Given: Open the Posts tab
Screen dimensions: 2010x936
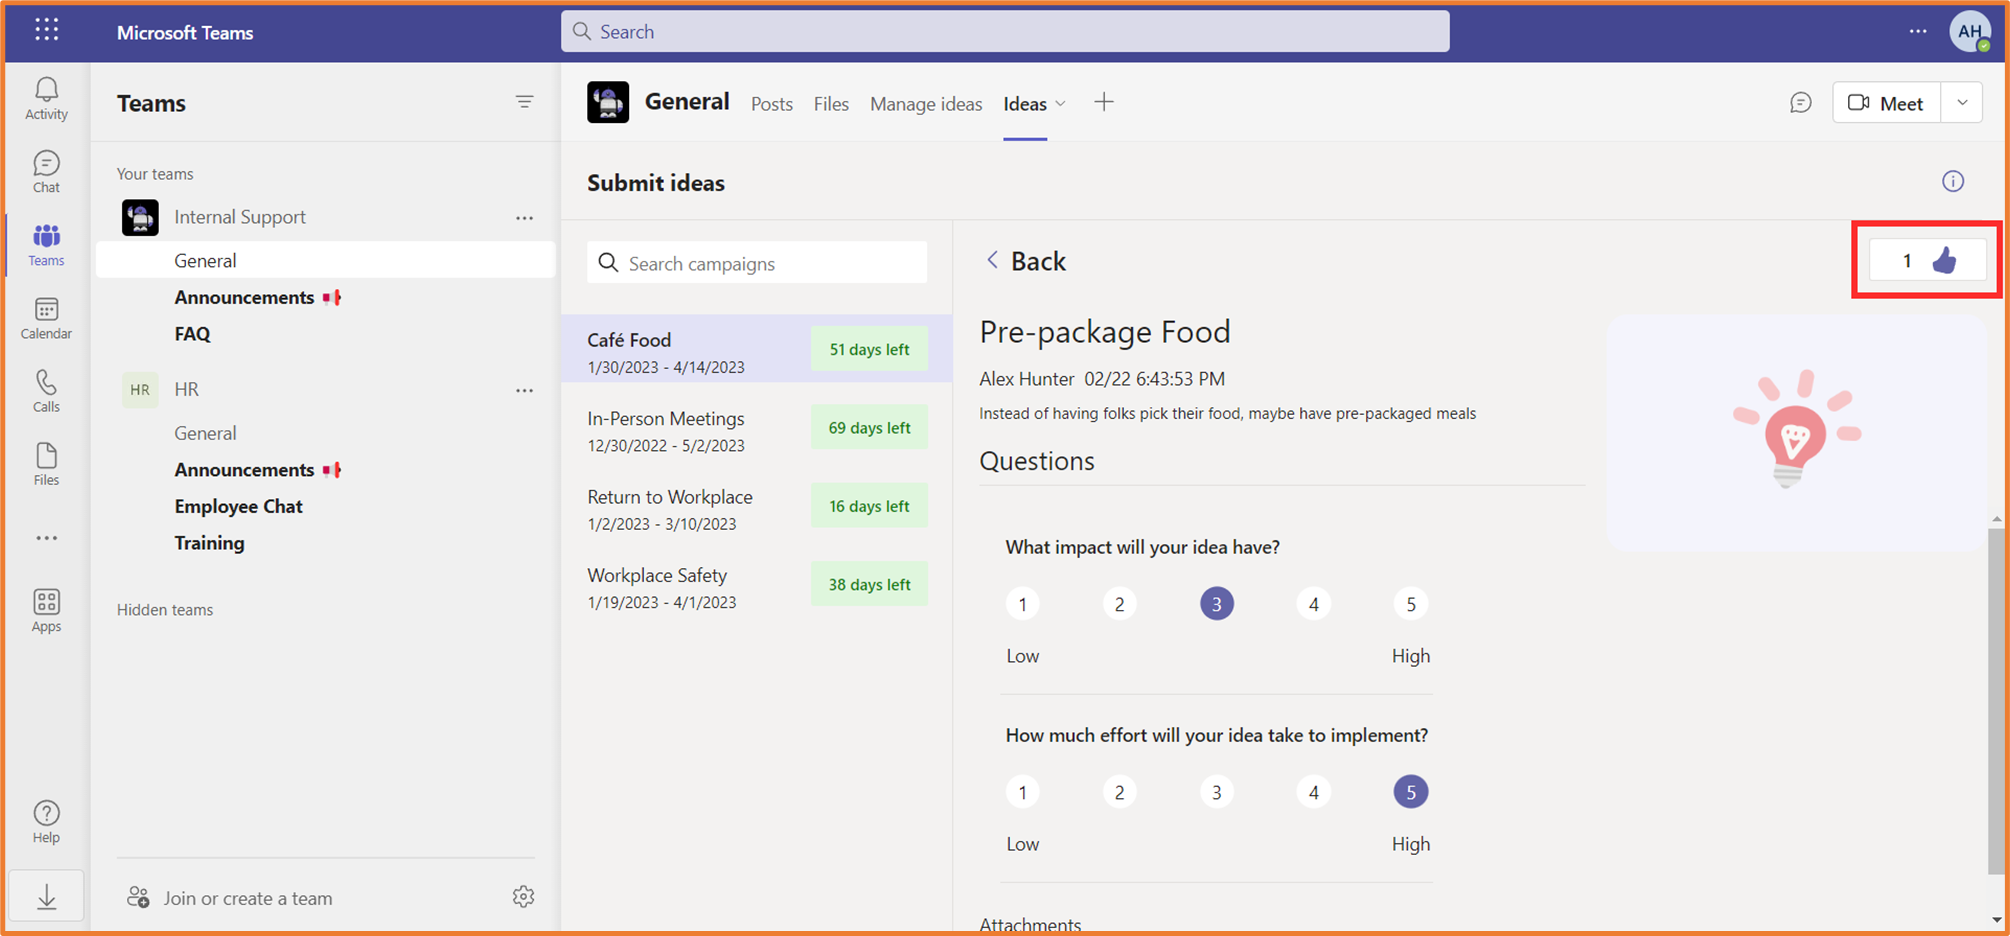Looking at the screenshot, I should pyautogui.click(x=771, y=103).
